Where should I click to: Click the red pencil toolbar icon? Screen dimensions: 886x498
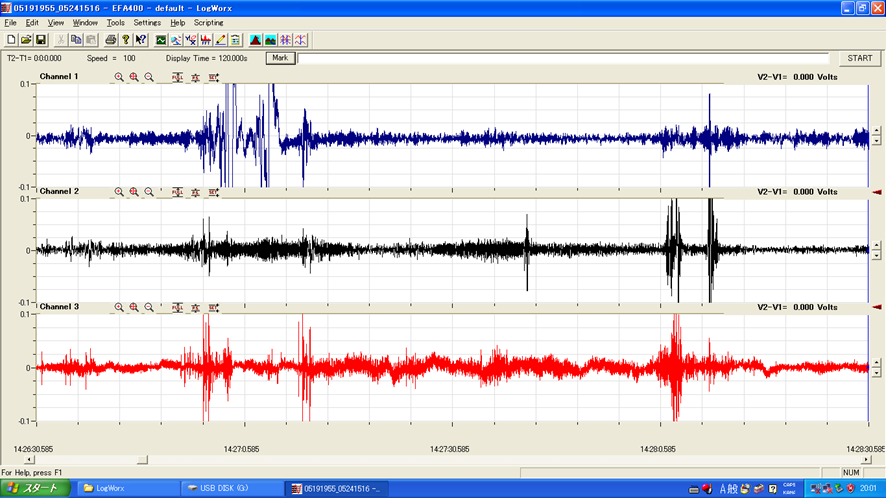click(220, 40)
